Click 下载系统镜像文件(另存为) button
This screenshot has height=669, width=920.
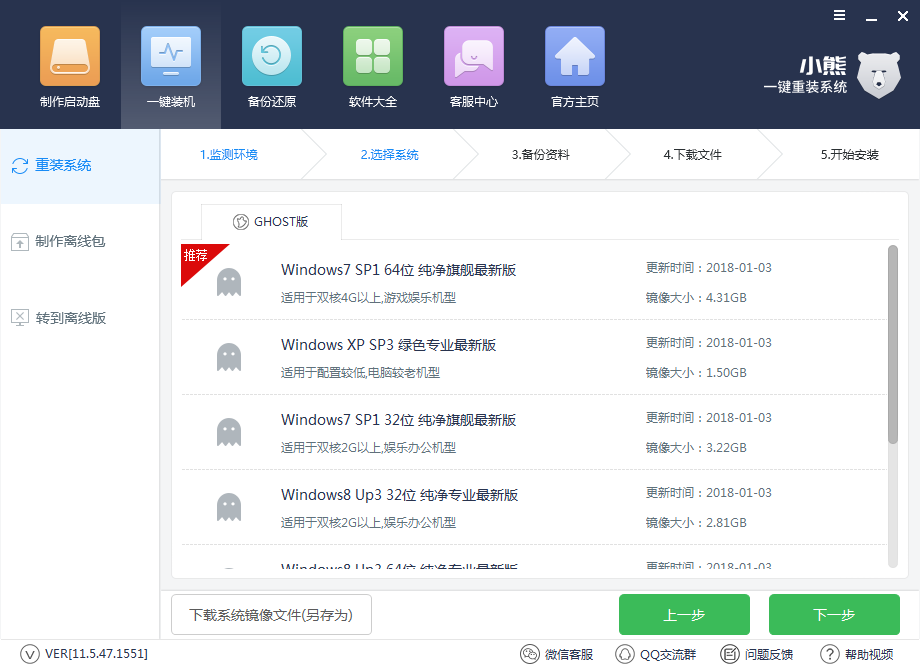point(271,614)
